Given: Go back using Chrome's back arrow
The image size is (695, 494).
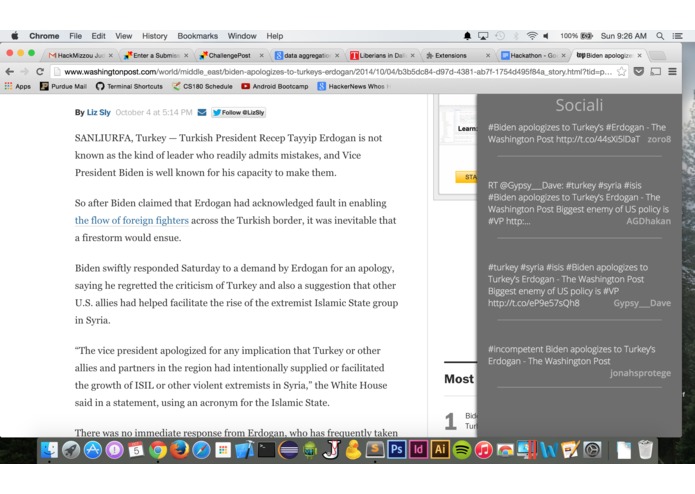Looking at the screenshot, I should pos(10,71).
